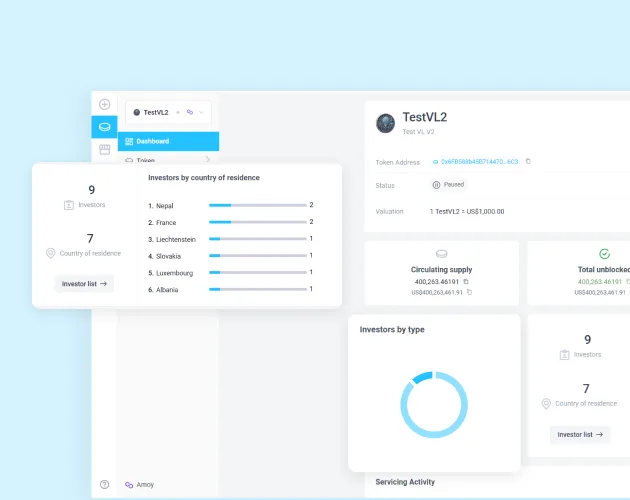Select the Albania country row
This screenshot has height=500, width=630.
coord(231,290)
